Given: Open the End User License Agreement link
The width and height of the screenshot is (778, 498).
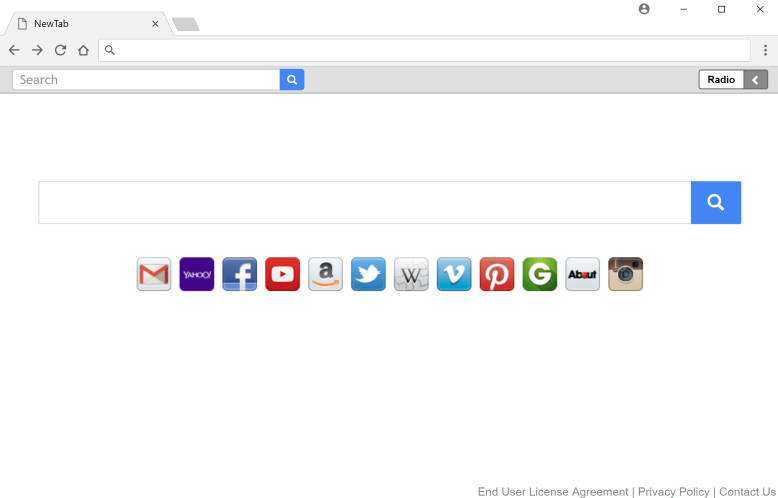Looking at the screenshot, I should [553, 492].
